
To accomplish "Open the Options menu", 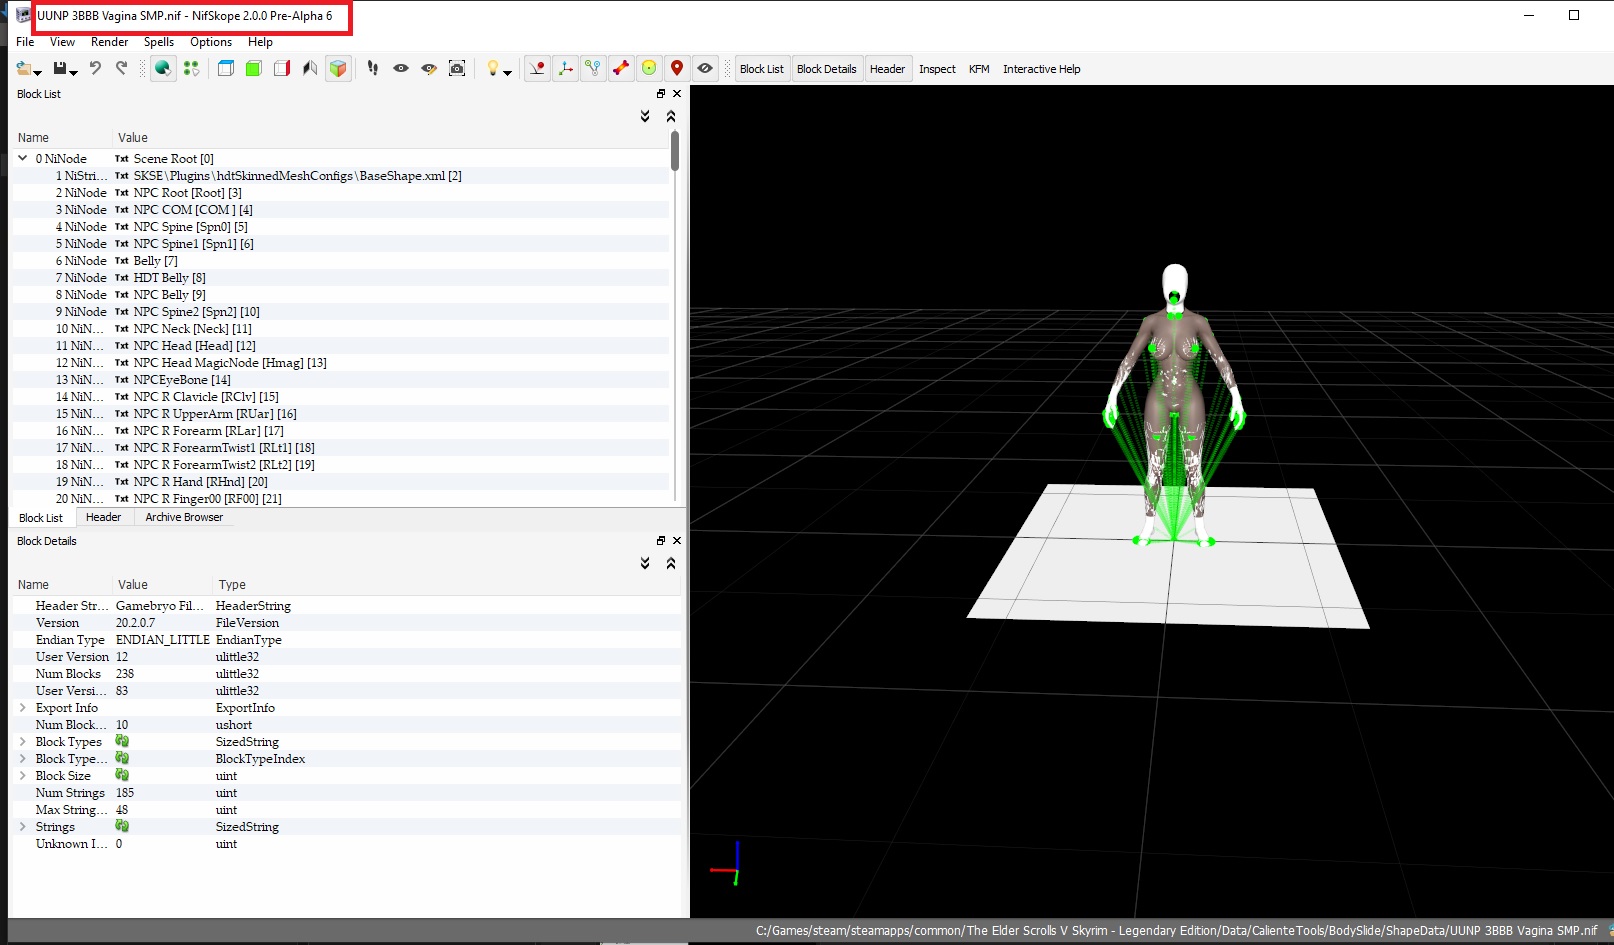I will [x=211, y=42].
